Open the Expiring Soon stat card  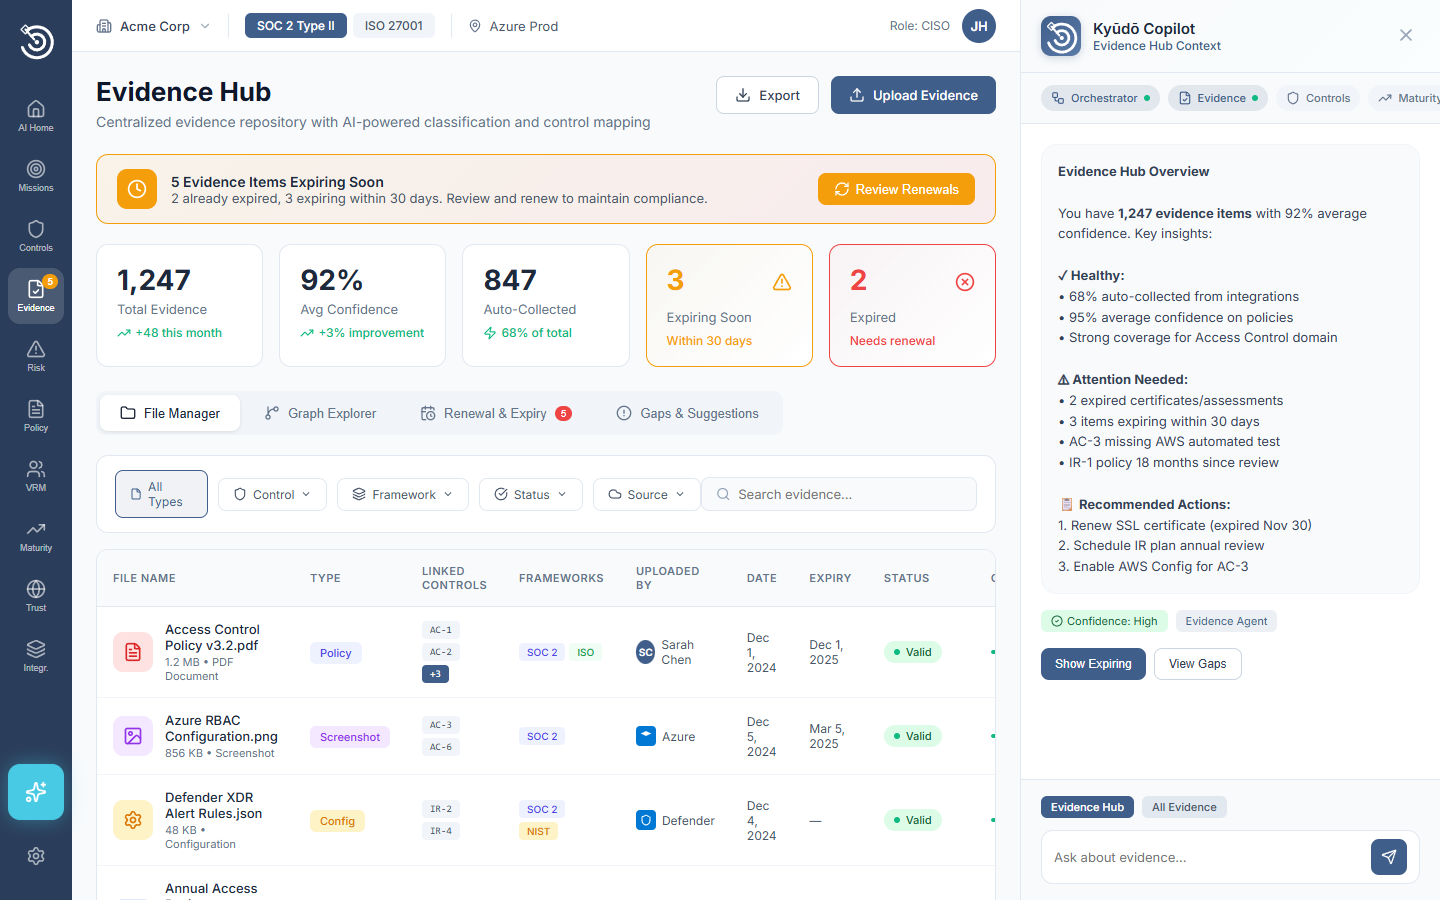(x=729, y=305)
